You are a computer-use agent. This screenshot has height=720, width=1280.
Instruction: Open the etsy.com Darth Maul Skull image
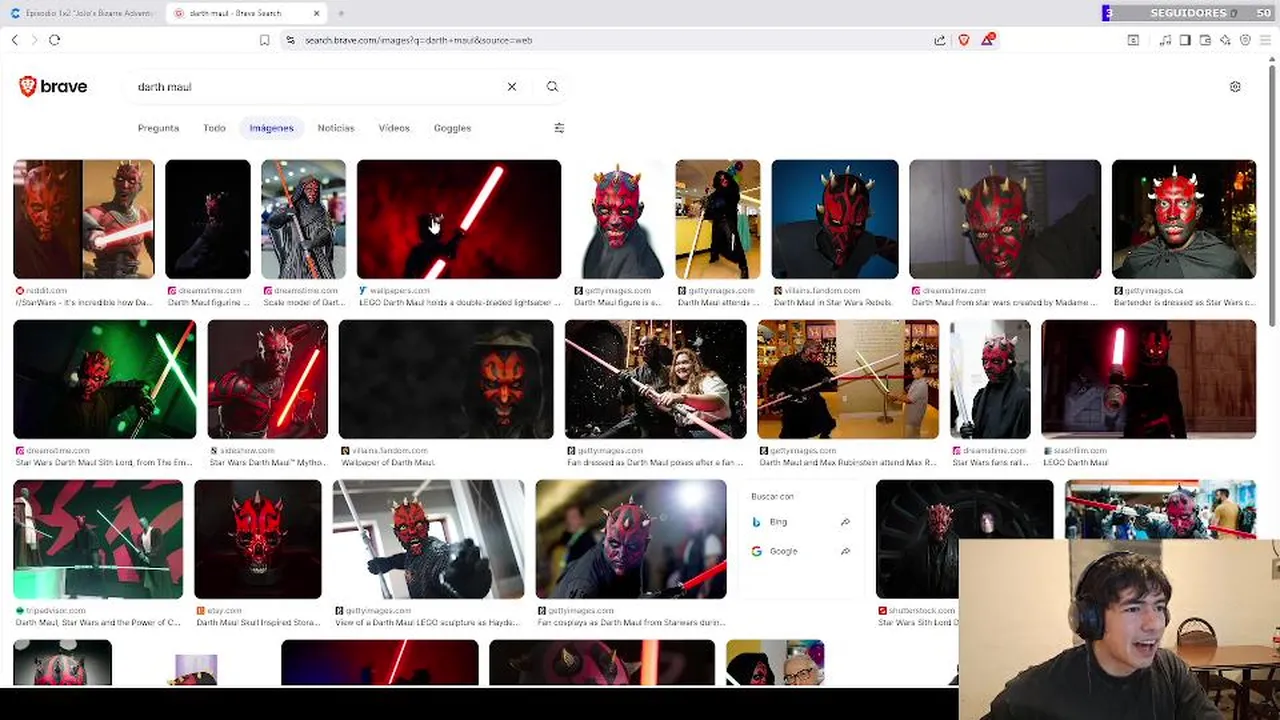coord(258,539)
